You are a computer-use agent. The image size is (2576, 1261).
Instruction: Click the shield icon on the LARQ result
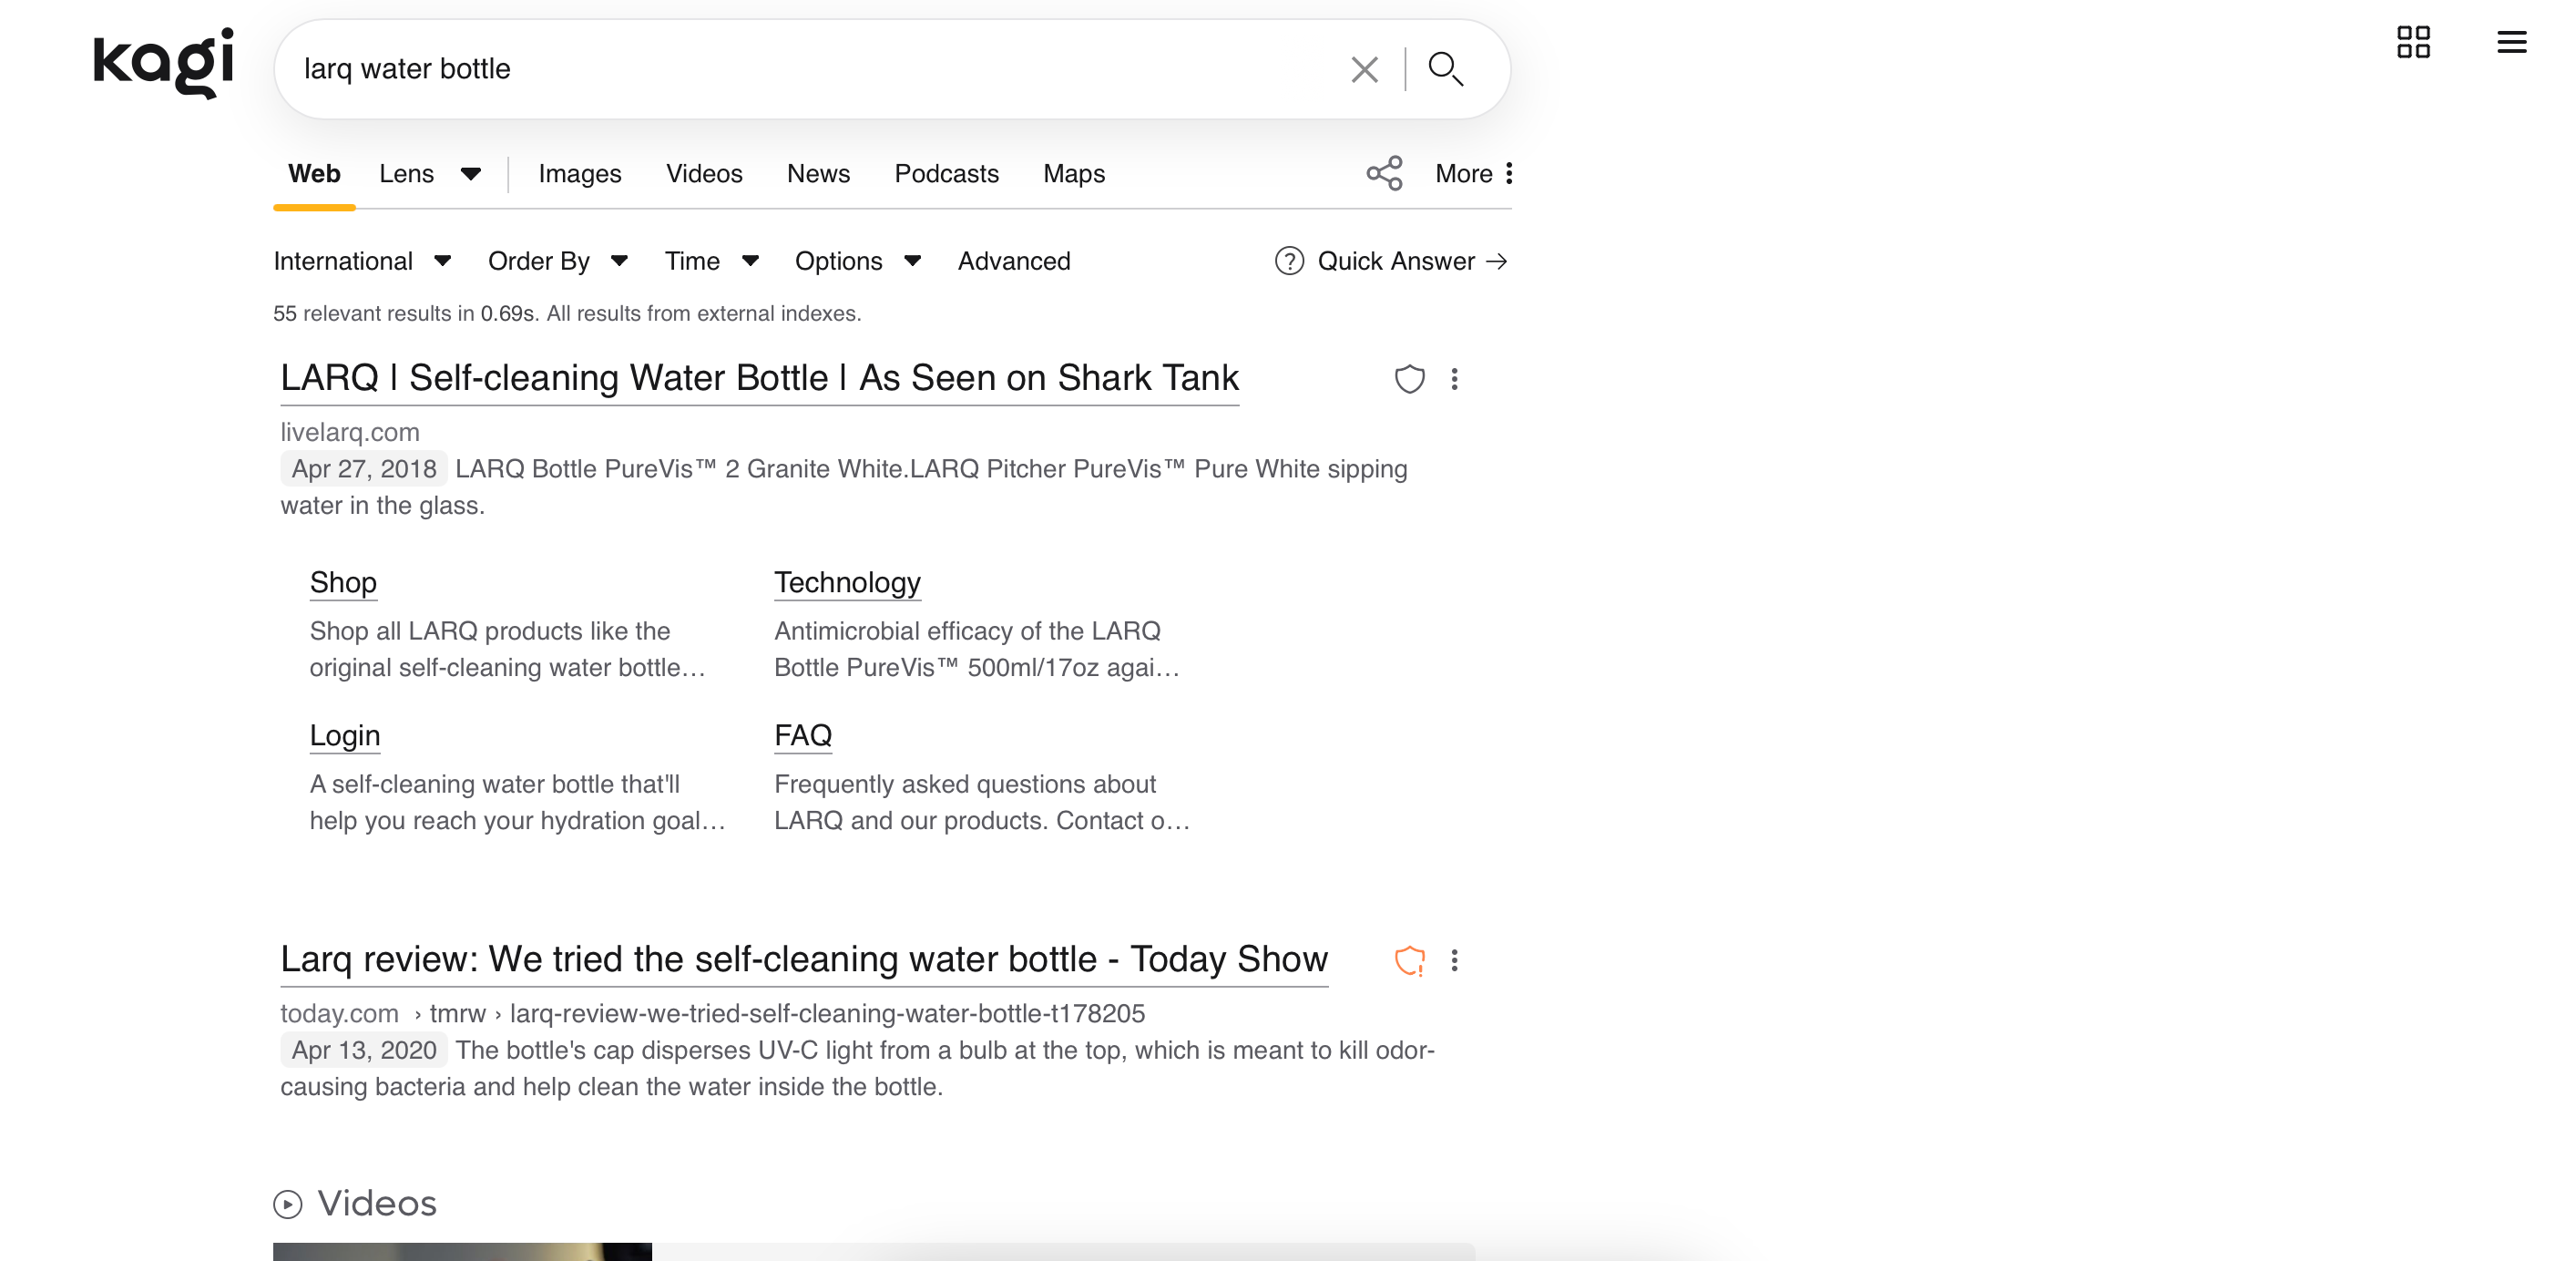point(1410,380)
